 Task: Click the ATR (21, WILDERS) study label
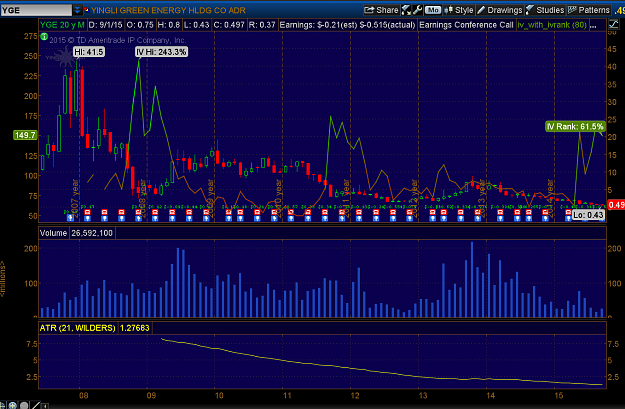click(77, 328)
